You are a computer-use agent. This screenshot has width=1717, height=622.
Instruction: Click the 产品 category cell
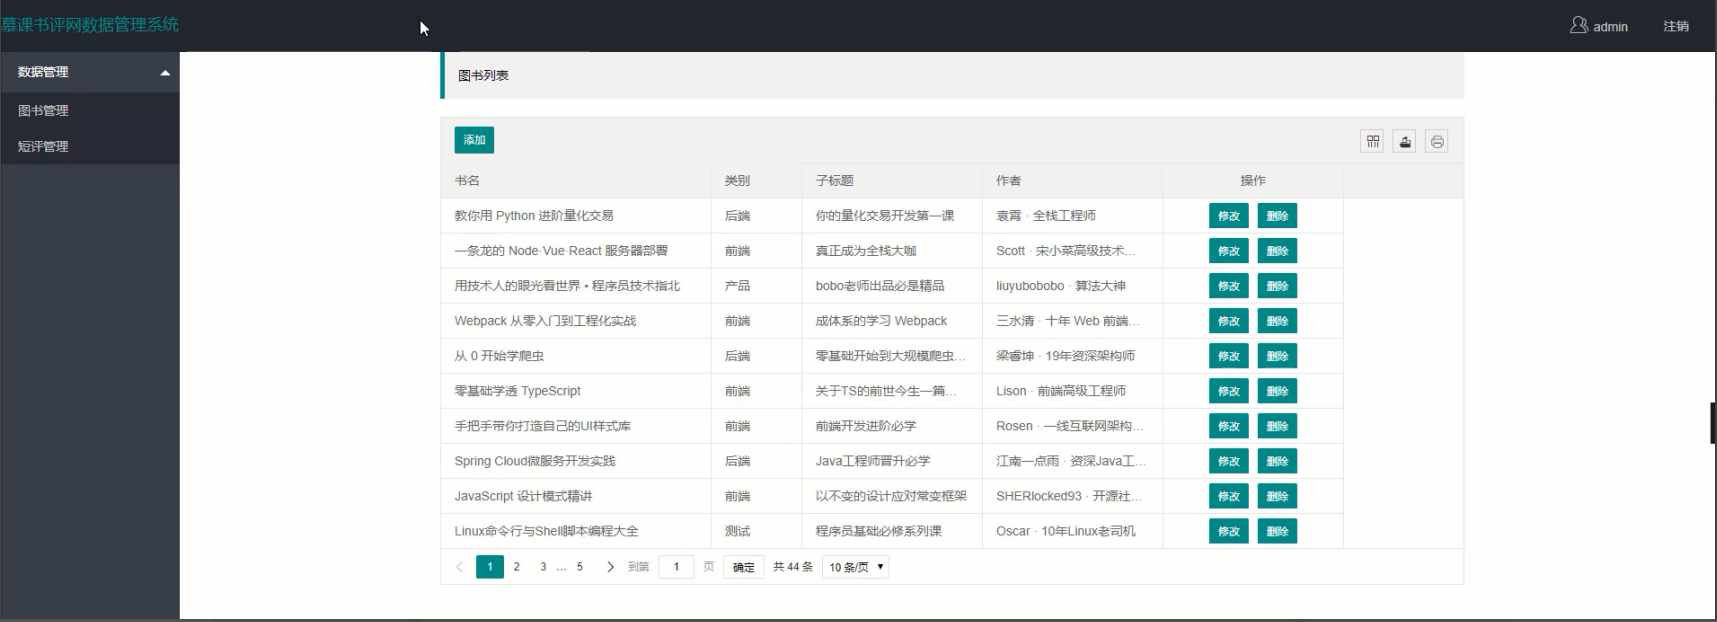pyautogui.click(x=756, y=286)
